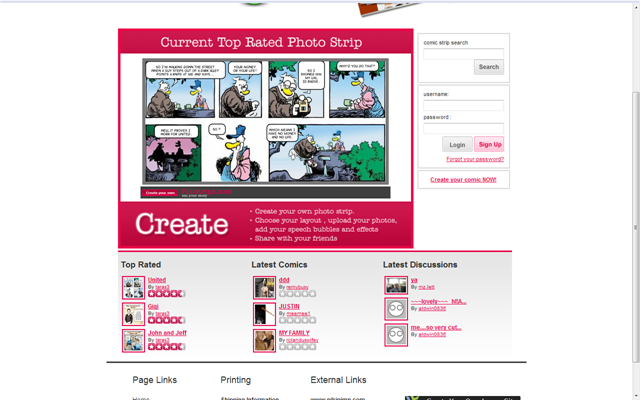
Task: Click author taras3 under United
Action: pyautogui.click(x=162, y=287)
